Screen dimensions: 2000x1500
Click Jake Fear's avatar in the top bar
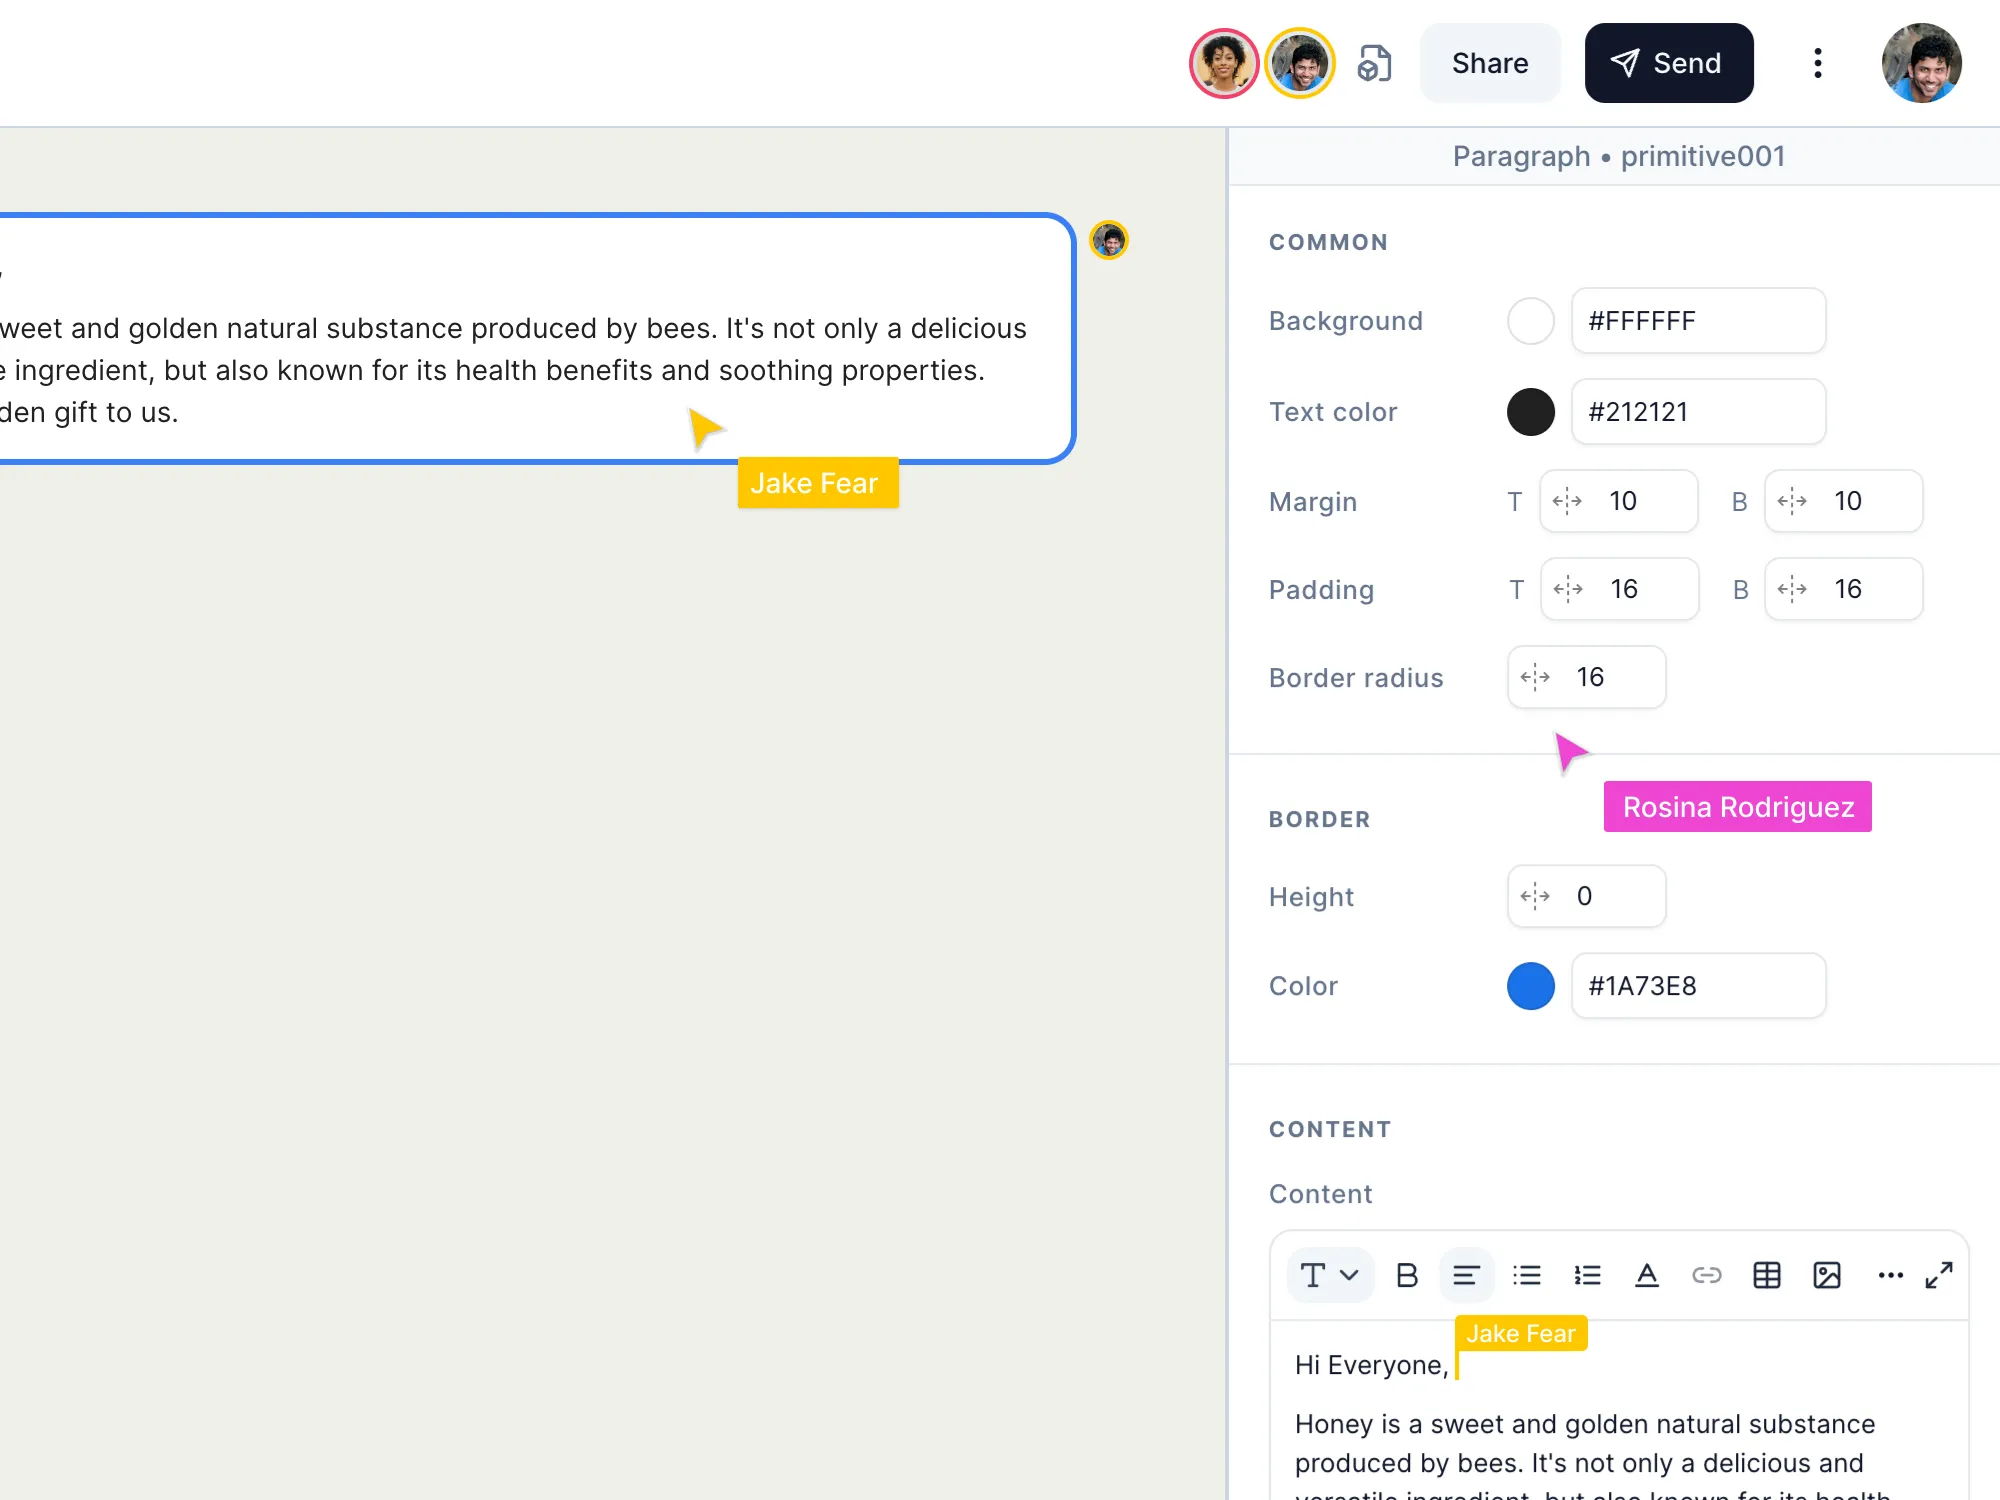pos(1301,63)
